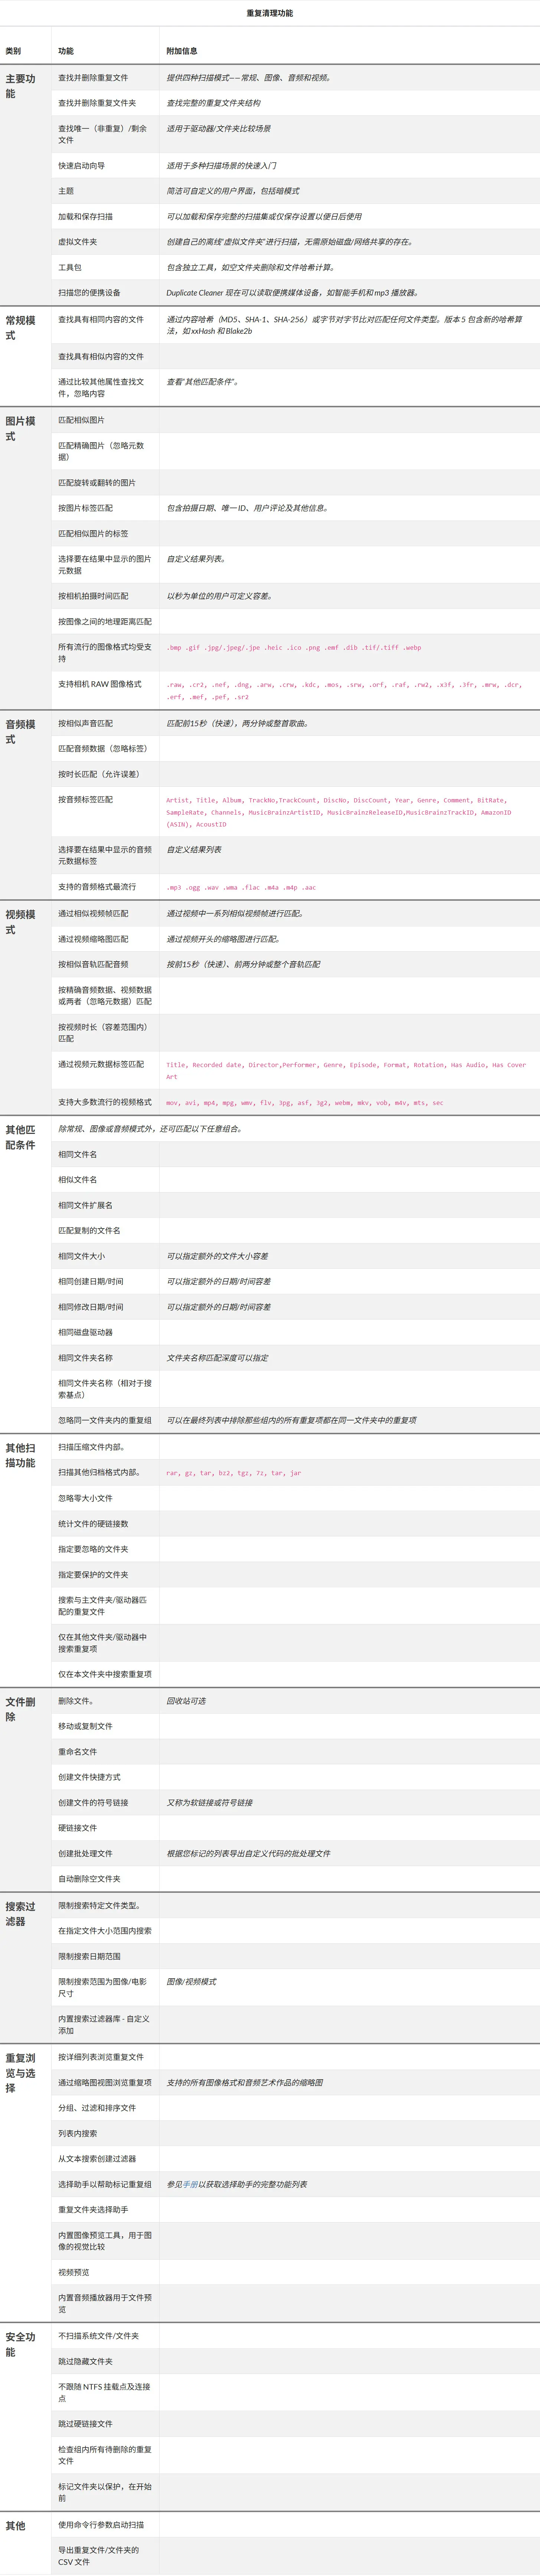Click the "快速启动向导" feature cell

pos(105,166)
